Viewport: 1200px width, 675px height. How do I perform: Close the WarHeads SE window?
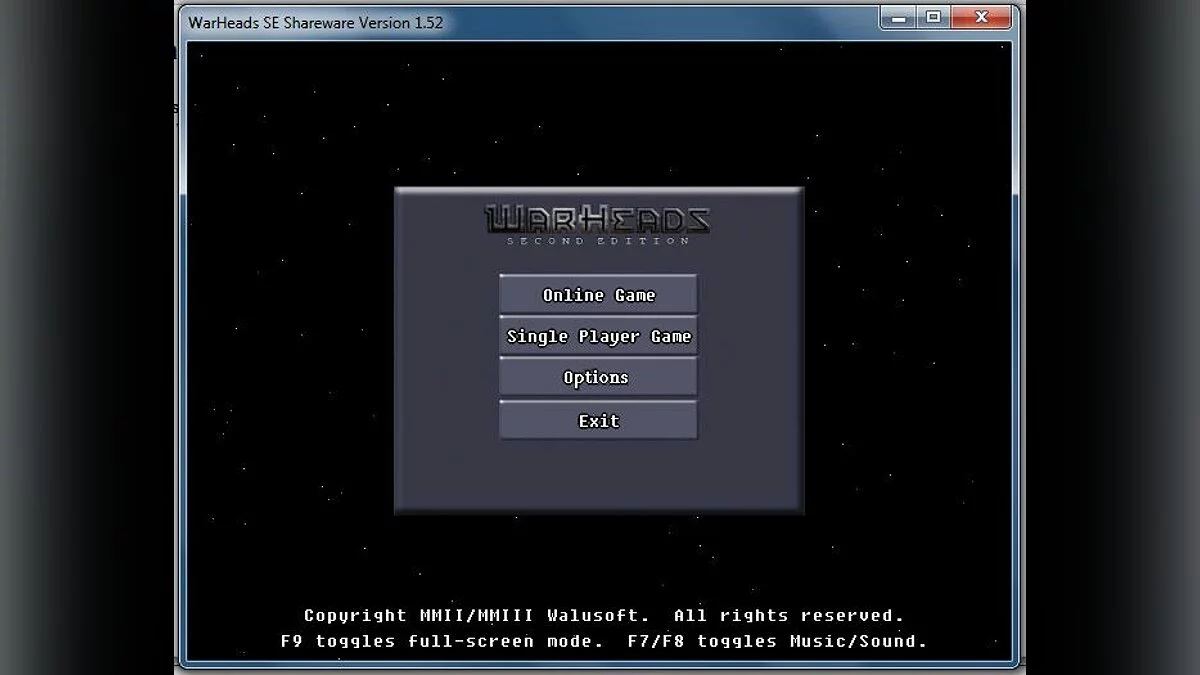(x=981, y=17)
